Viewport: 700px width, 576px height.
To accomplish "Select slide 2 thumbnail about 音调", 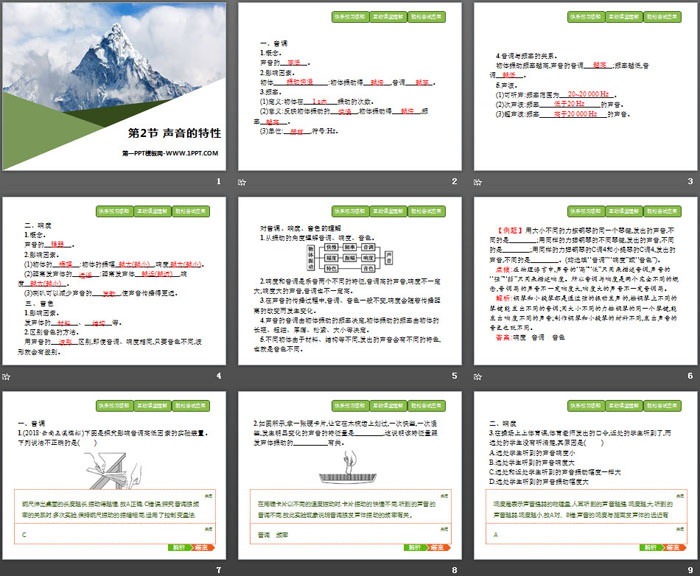I will [x=350, y=86].
